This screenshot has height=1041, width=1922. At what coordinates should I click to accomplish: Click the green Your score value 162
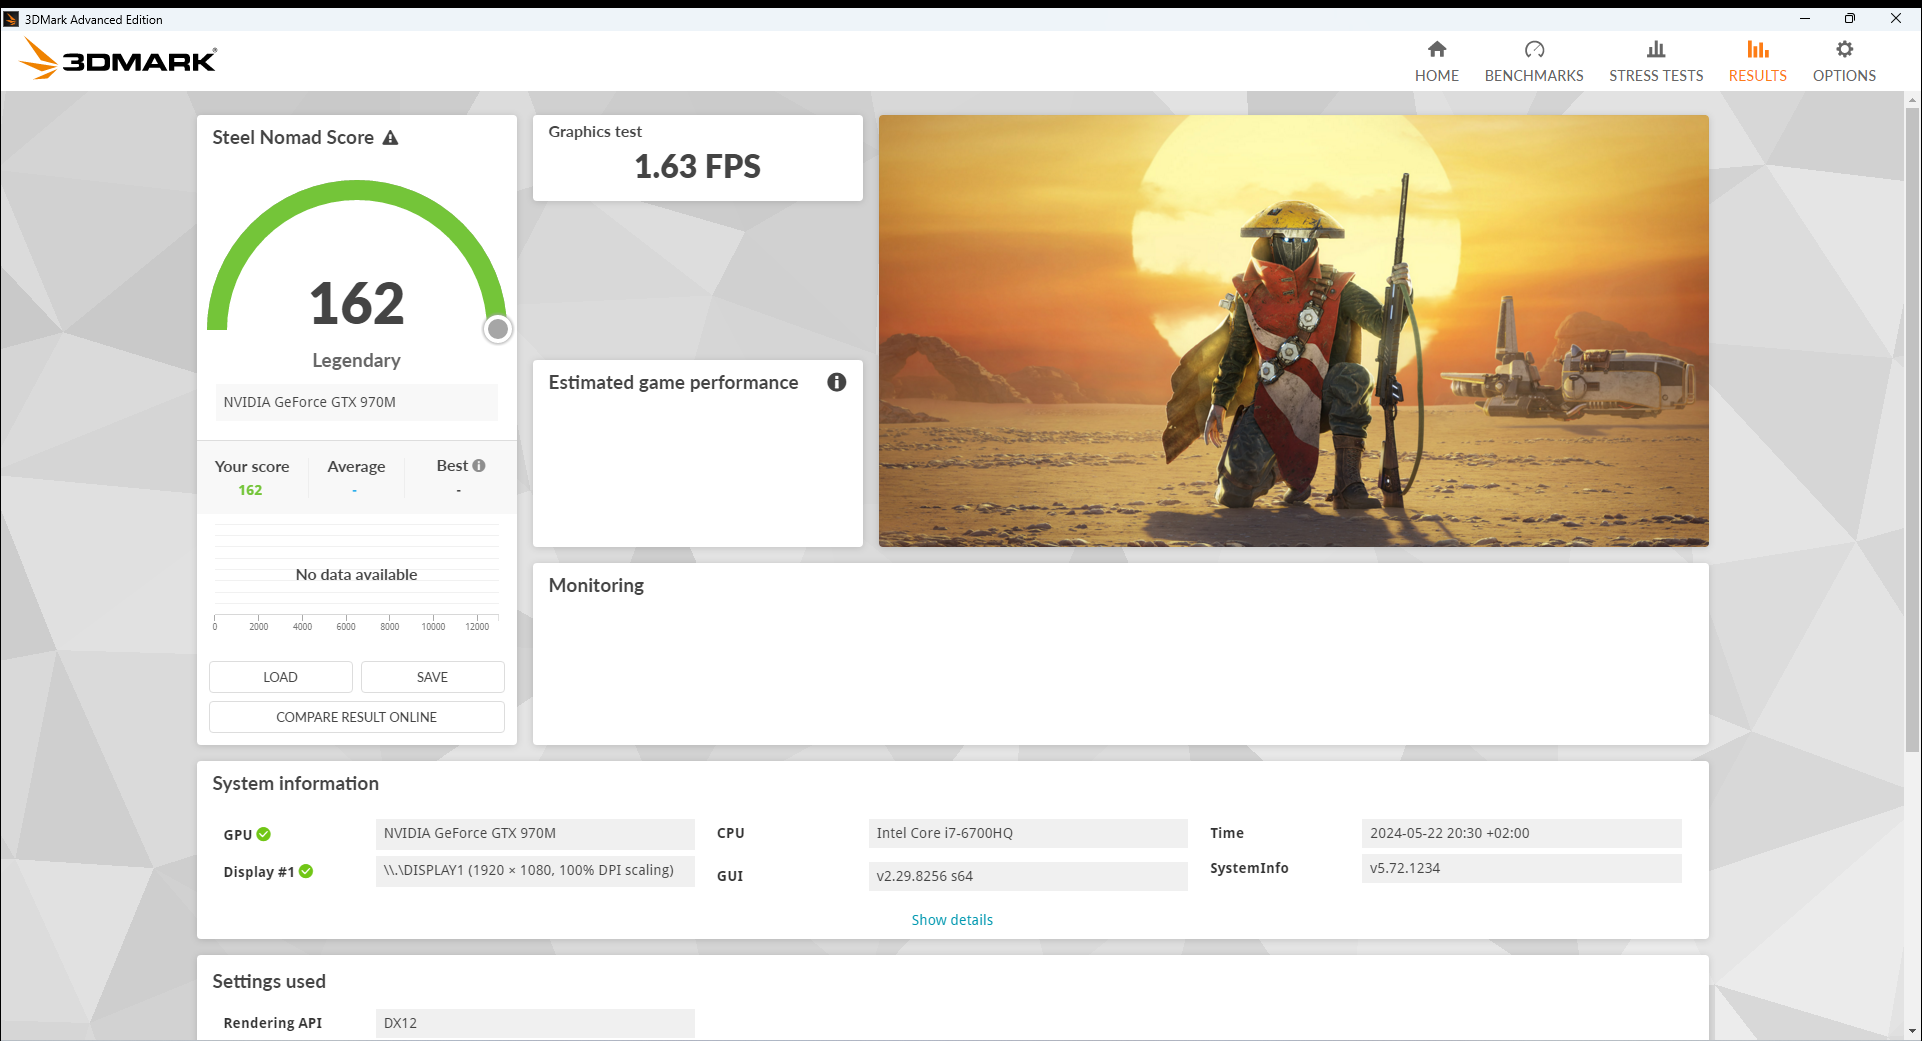pyautogui.click(x=250, y=490)
